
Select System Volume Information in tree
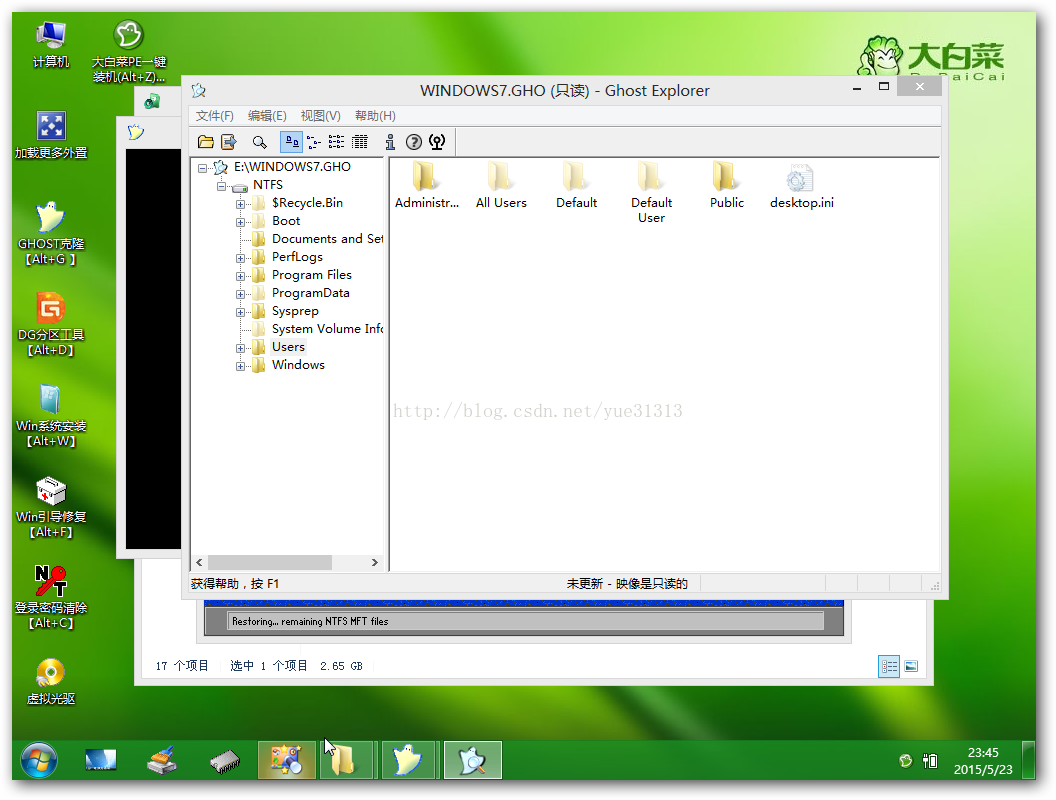(x=327, y=329)
